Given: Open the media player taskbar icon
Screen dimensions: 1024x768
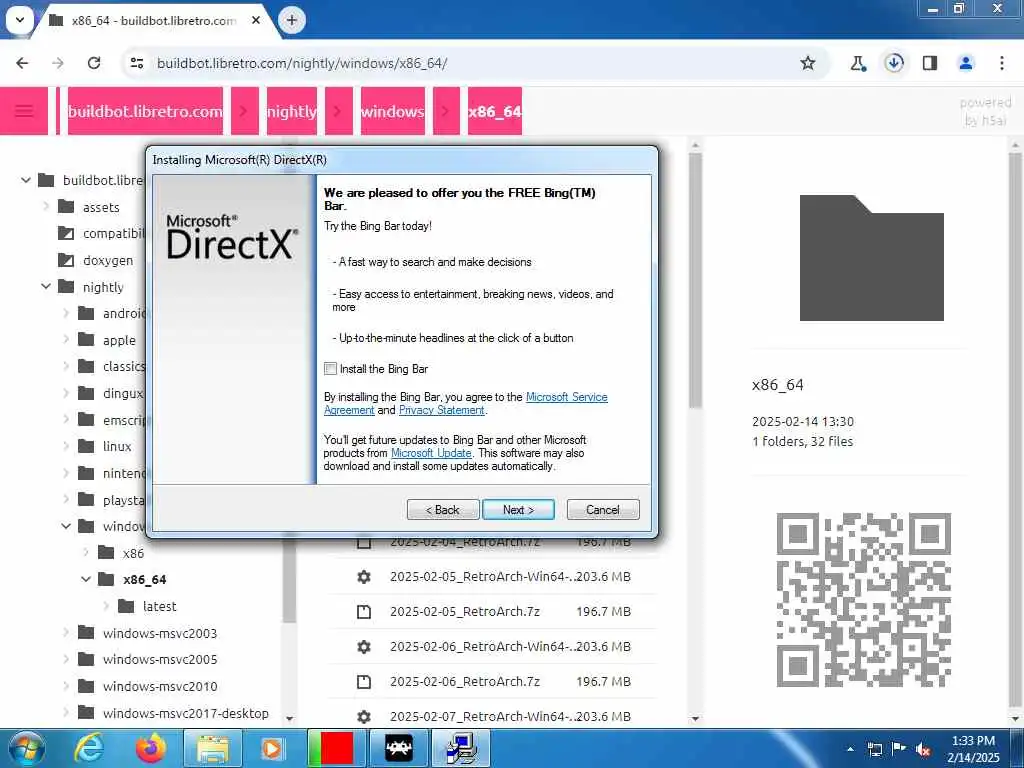Looking at the screenshot, I should click(272, 748).
